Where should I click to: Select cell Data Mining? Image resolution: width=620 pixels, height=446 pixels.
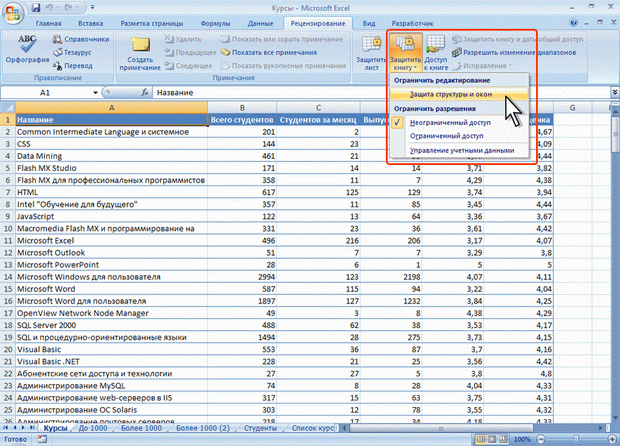click(112, 156)
